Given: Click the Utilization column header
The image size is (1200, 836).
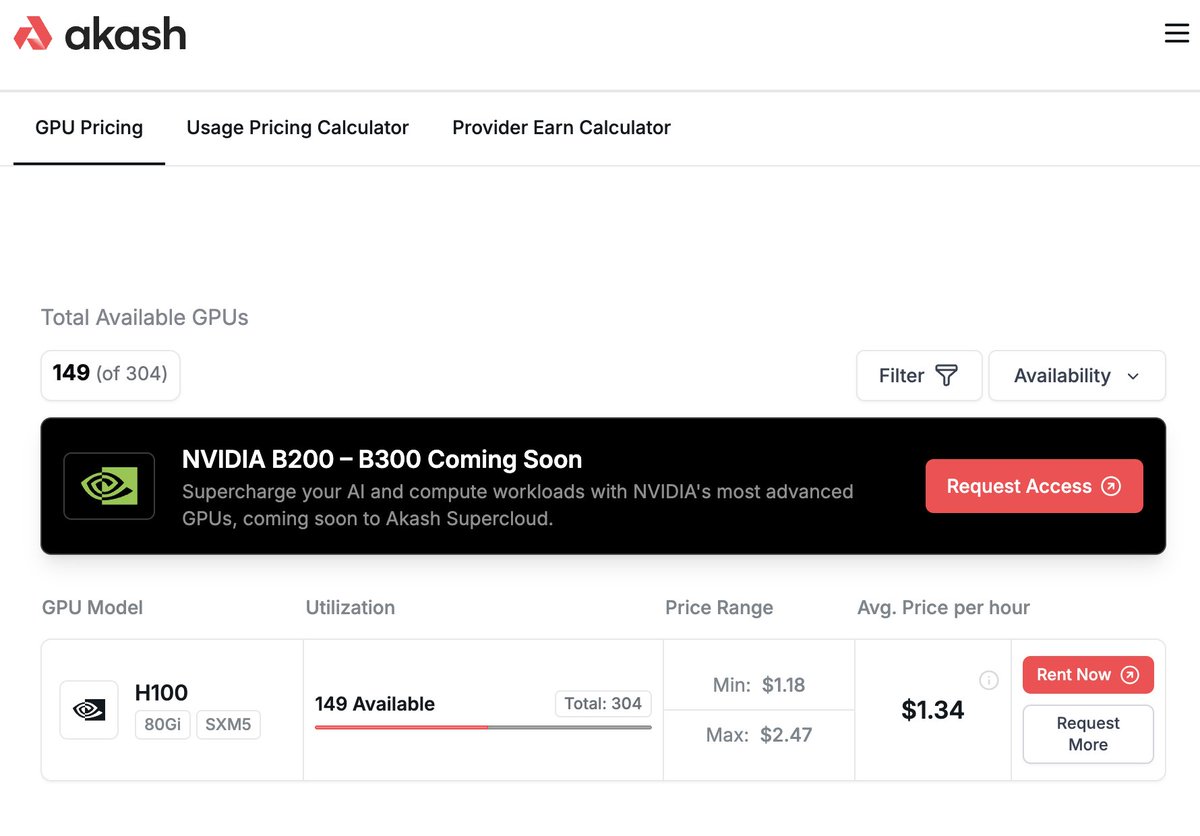Looking at the screenshot, I should tap(350, 608).
